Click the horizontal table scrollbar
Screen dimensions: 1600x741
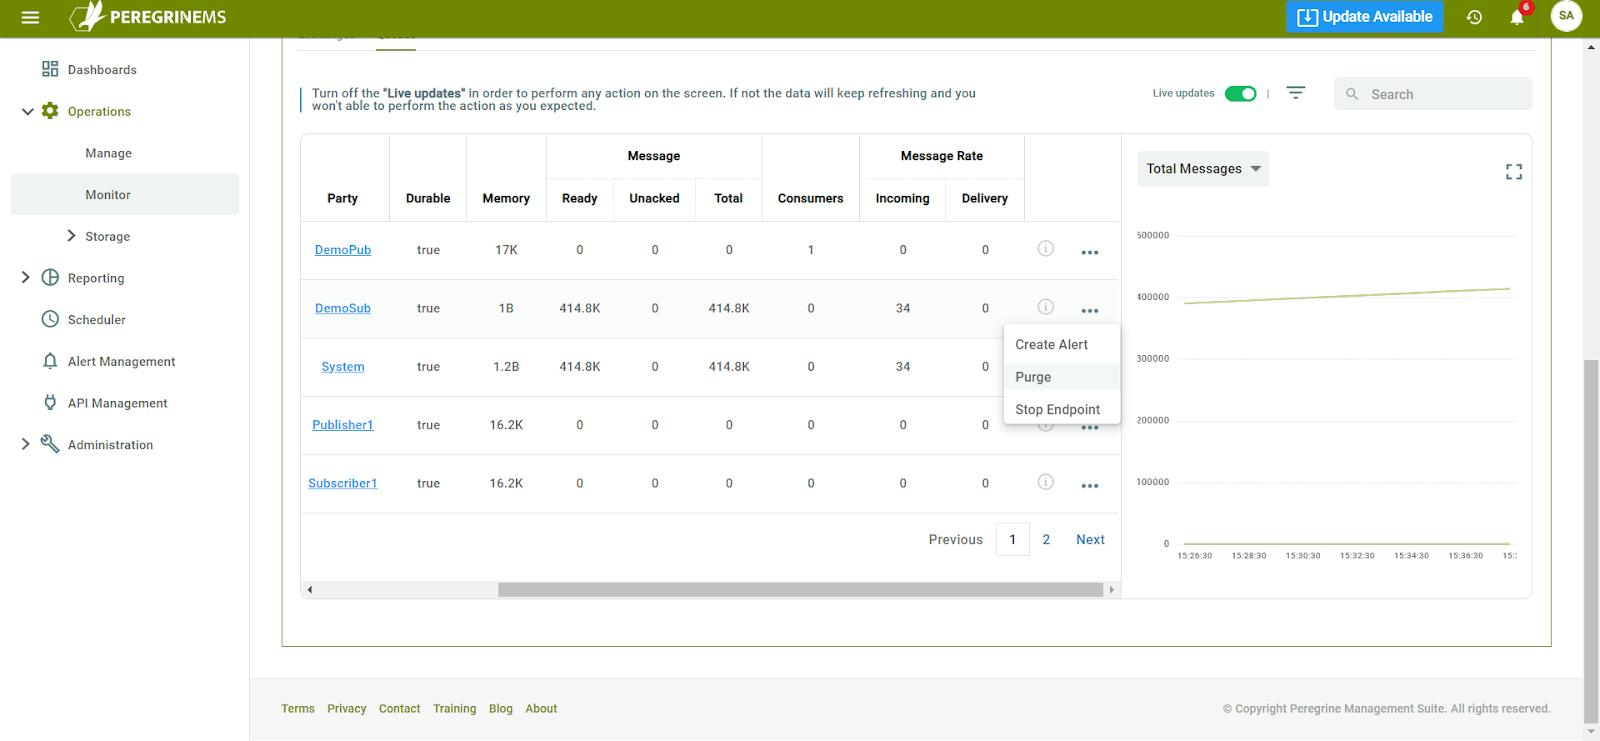tap(800, 590)
